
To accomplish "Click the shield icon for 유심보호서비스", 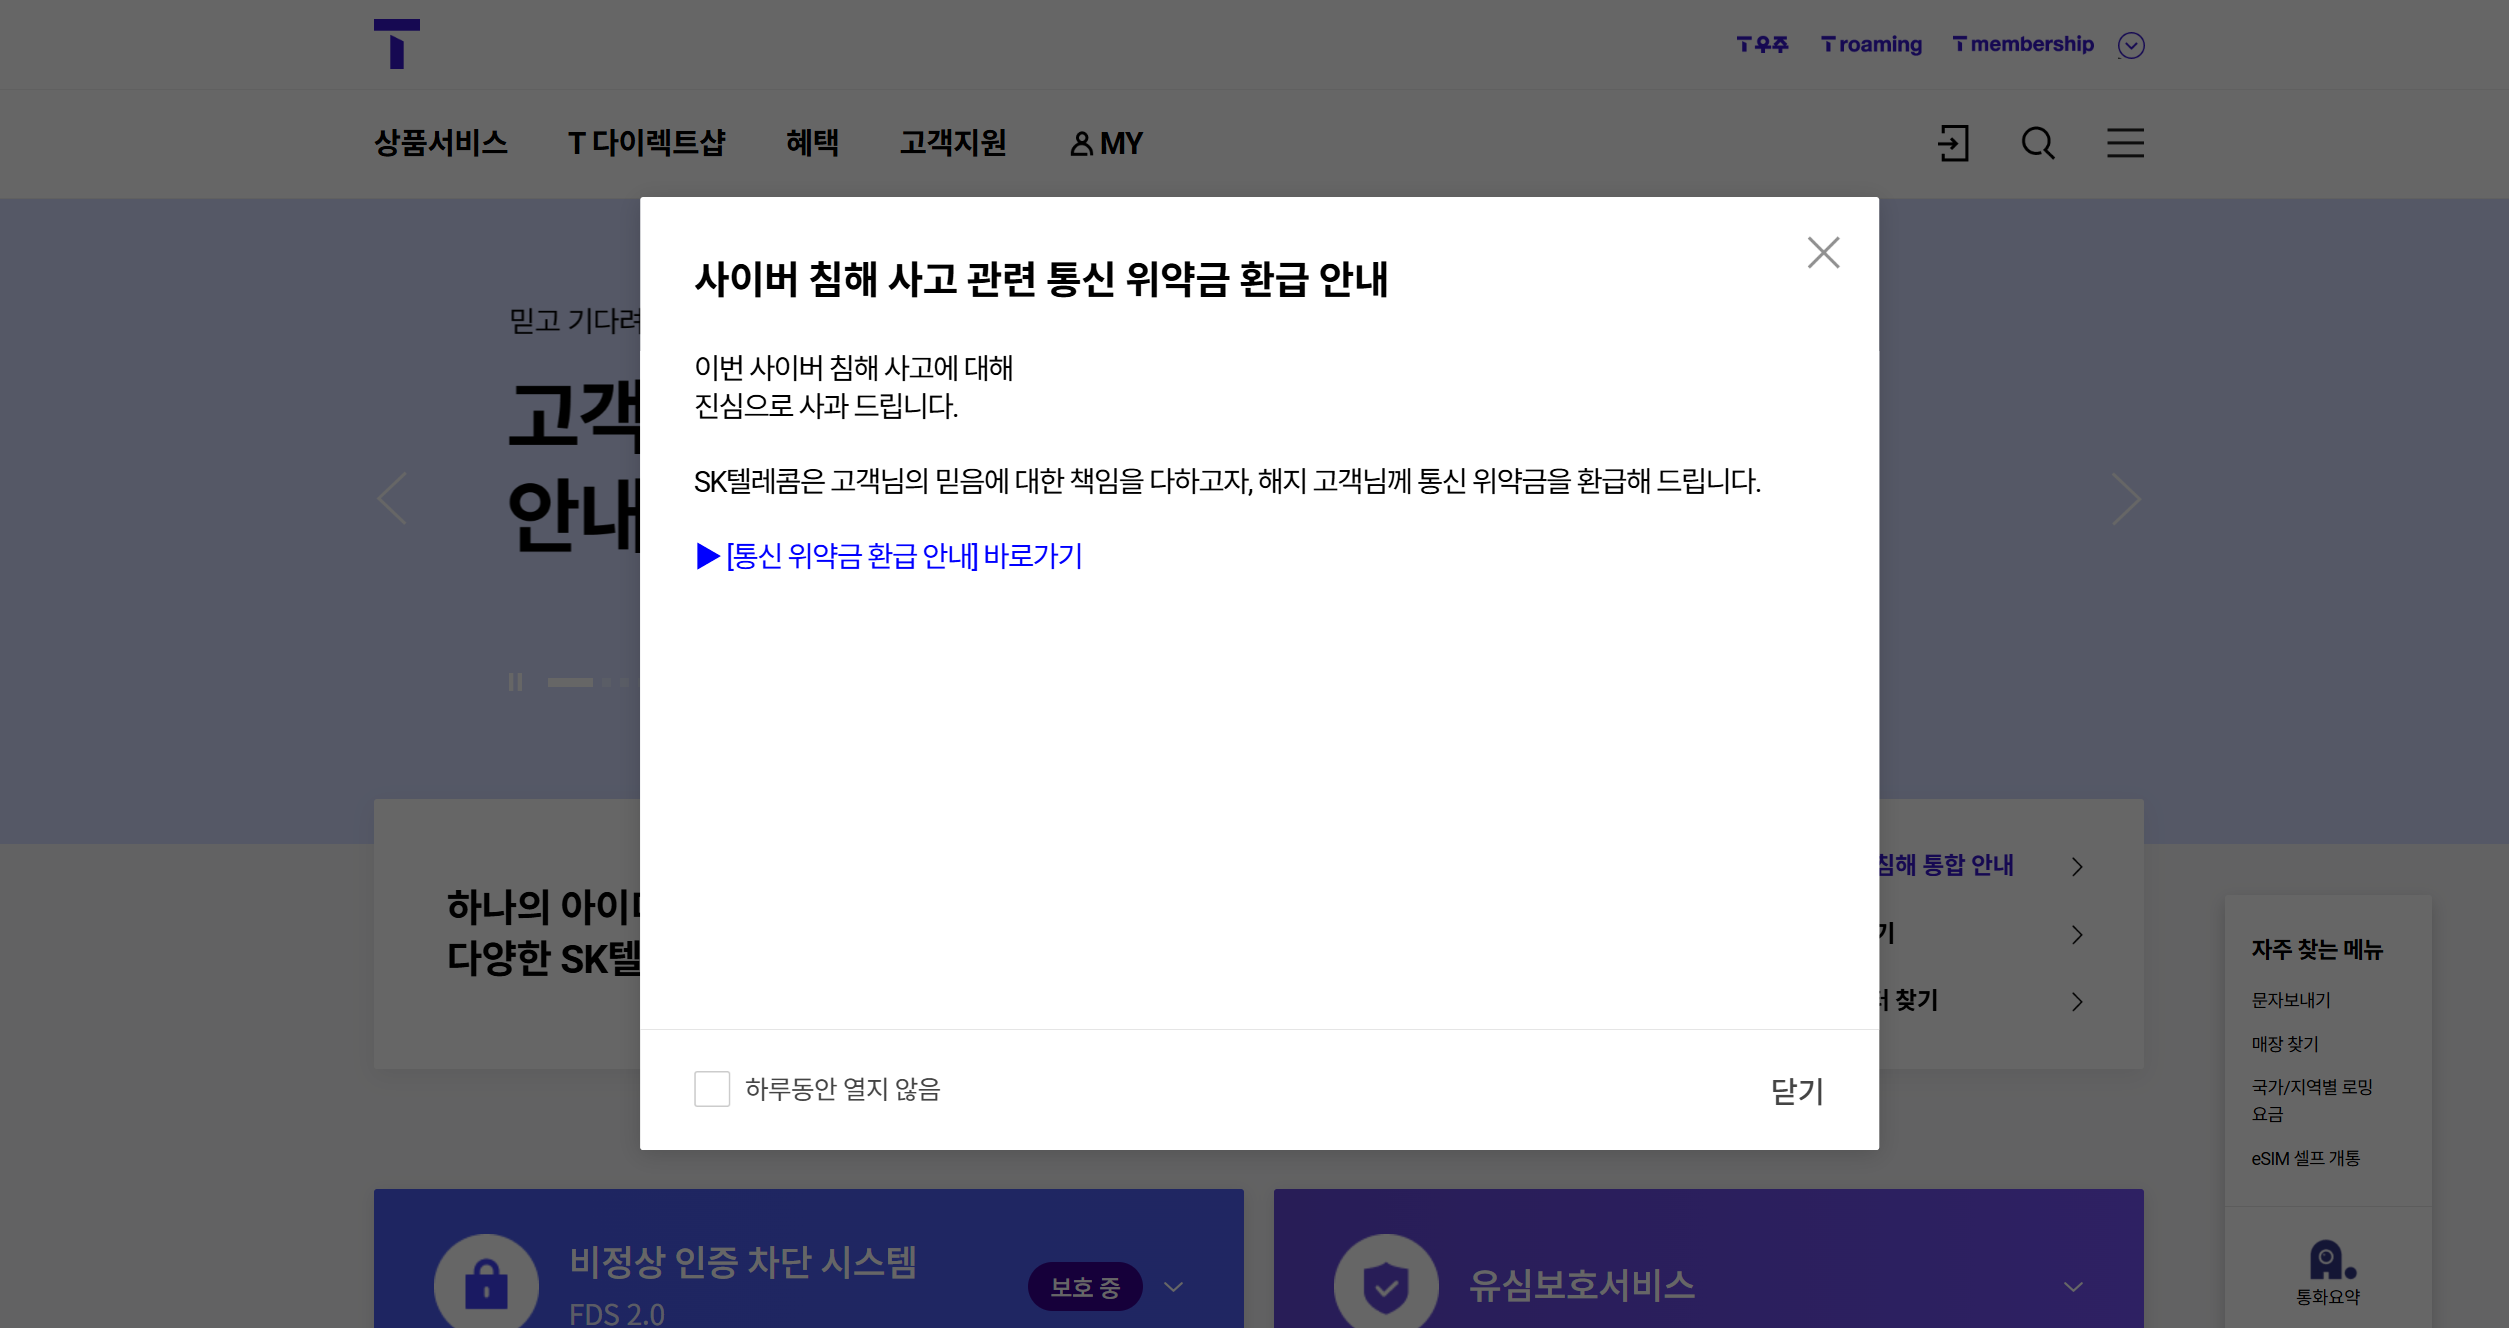I will click(x=1387, y=1284).
